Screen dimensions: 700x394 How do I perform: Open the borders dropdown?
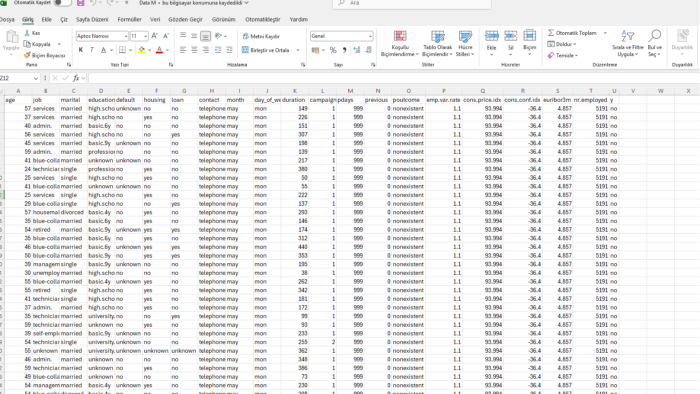(x=129, y=50)
